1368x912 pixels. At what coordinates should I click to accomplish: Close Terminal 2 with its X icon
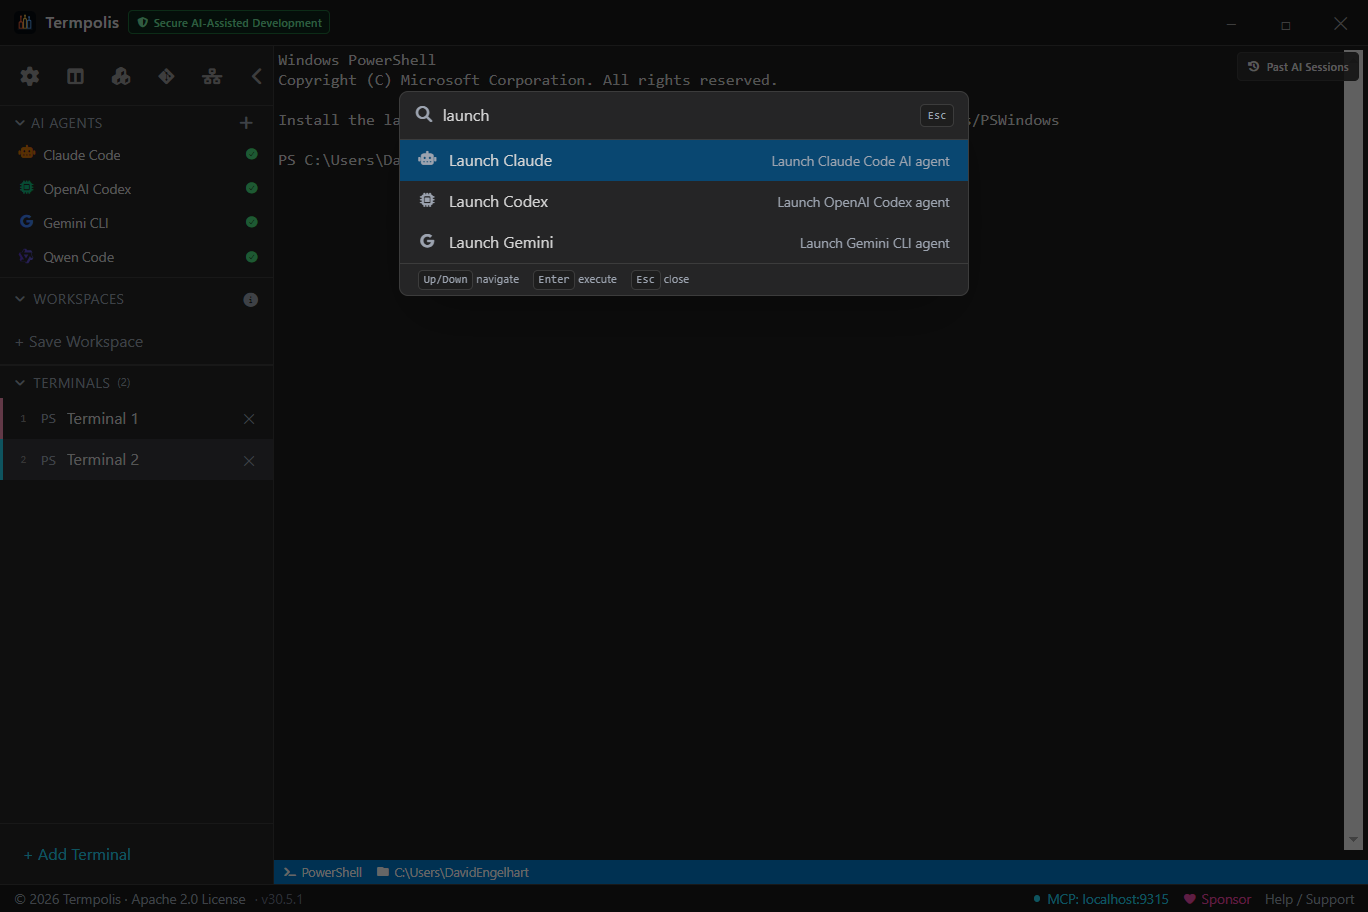coord(249,461)
